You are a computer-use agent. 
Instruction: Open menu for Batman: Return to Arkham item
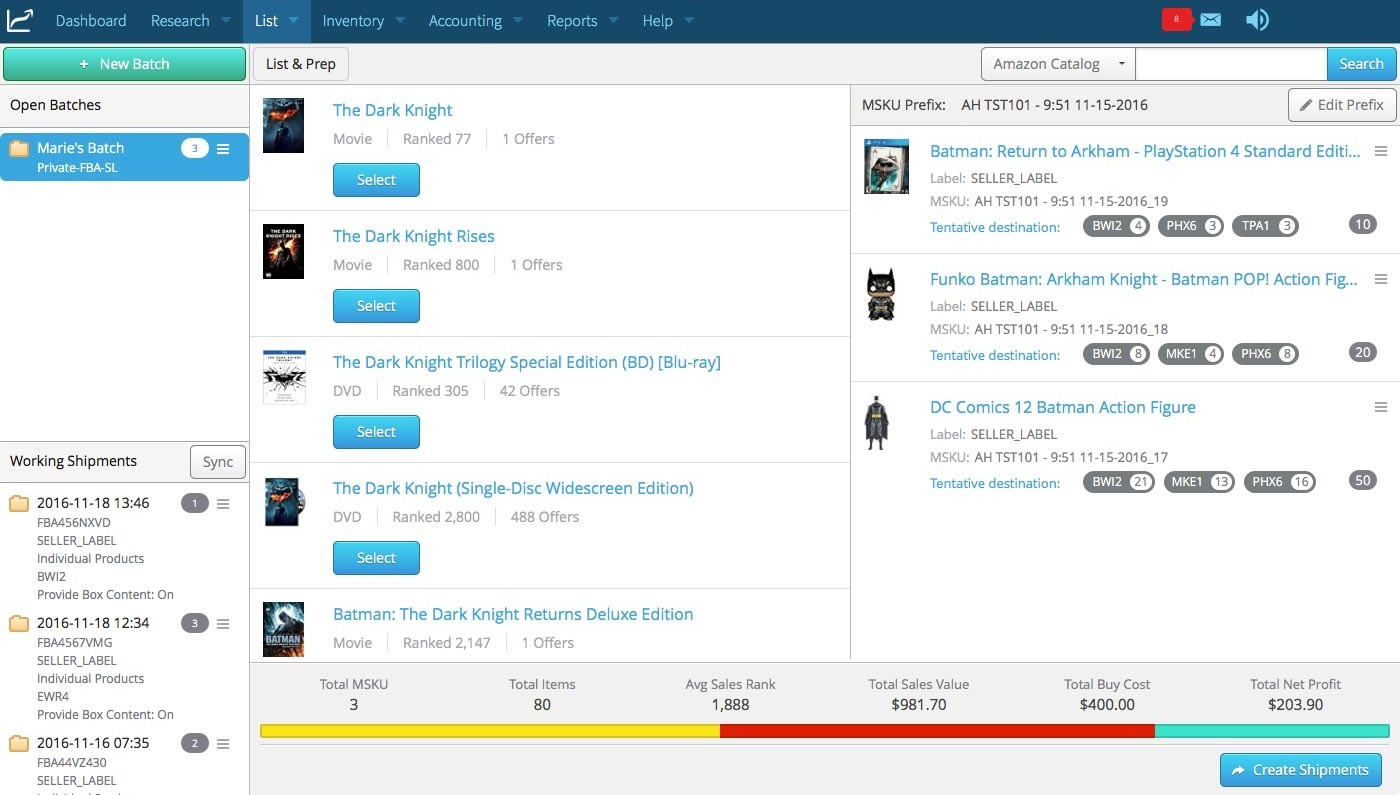1381,151
